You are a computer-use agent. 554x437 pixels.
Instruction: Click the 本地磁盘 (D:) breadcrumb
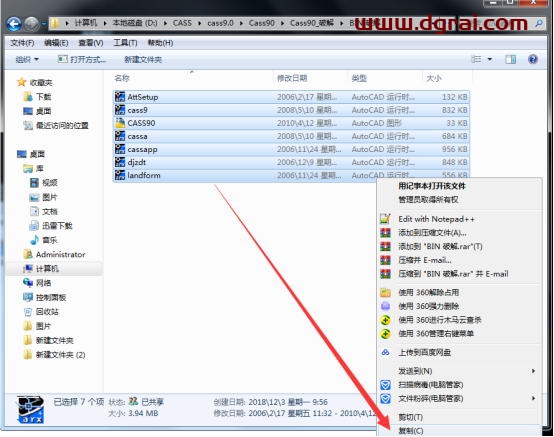pyautogui.click(x=135, y=23)
